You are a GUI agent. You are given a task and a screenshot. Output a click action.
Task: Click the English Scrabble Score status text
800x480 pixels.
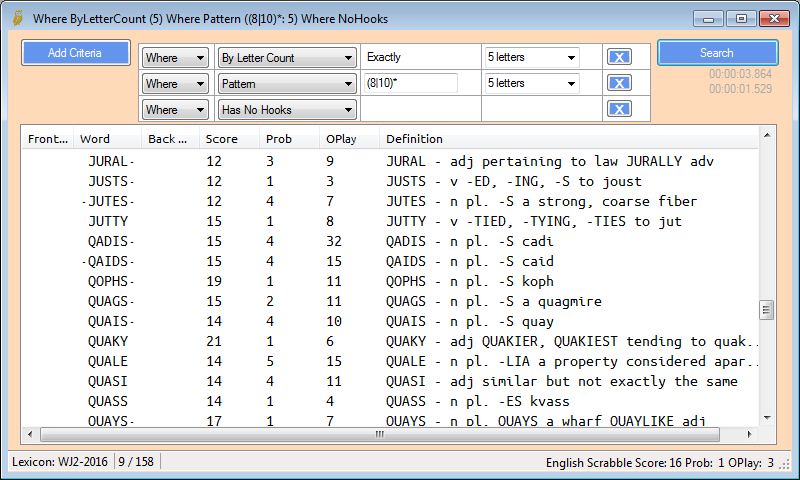click(660, 463)
